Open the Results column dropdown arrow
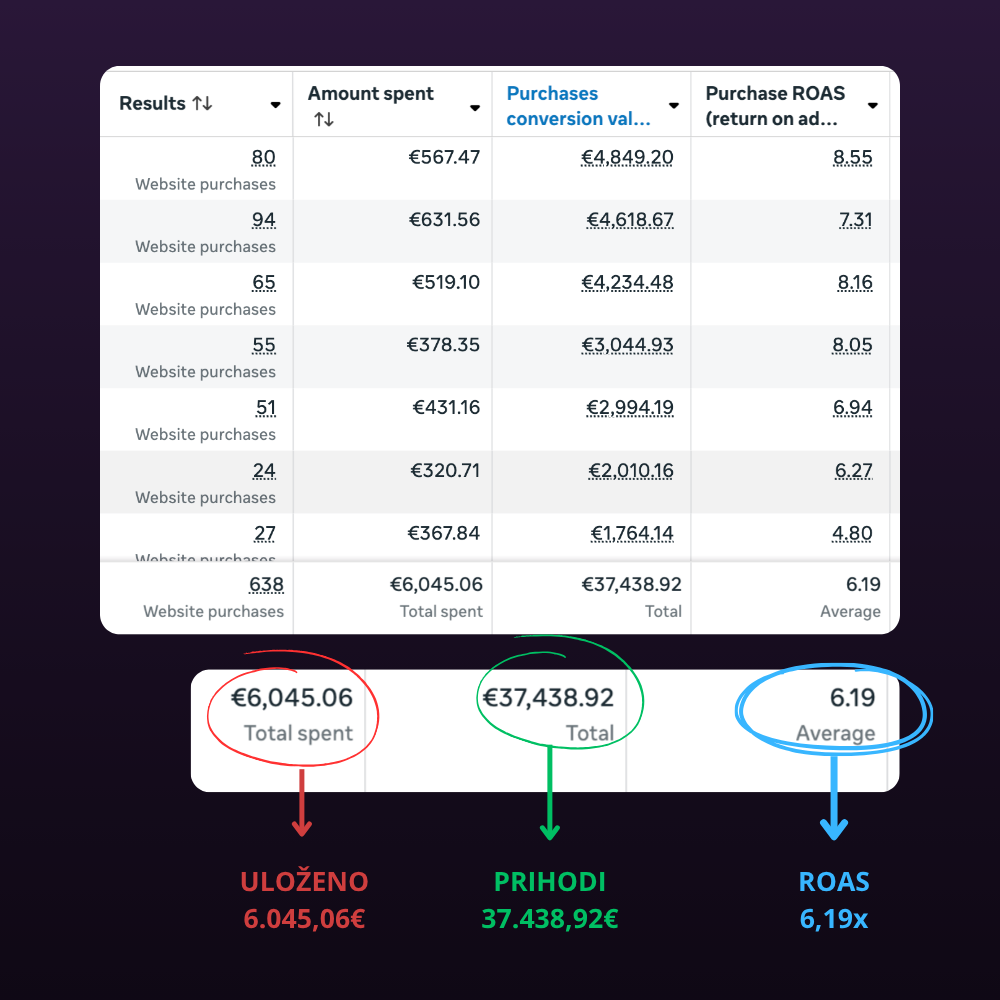 coord(275,105)
